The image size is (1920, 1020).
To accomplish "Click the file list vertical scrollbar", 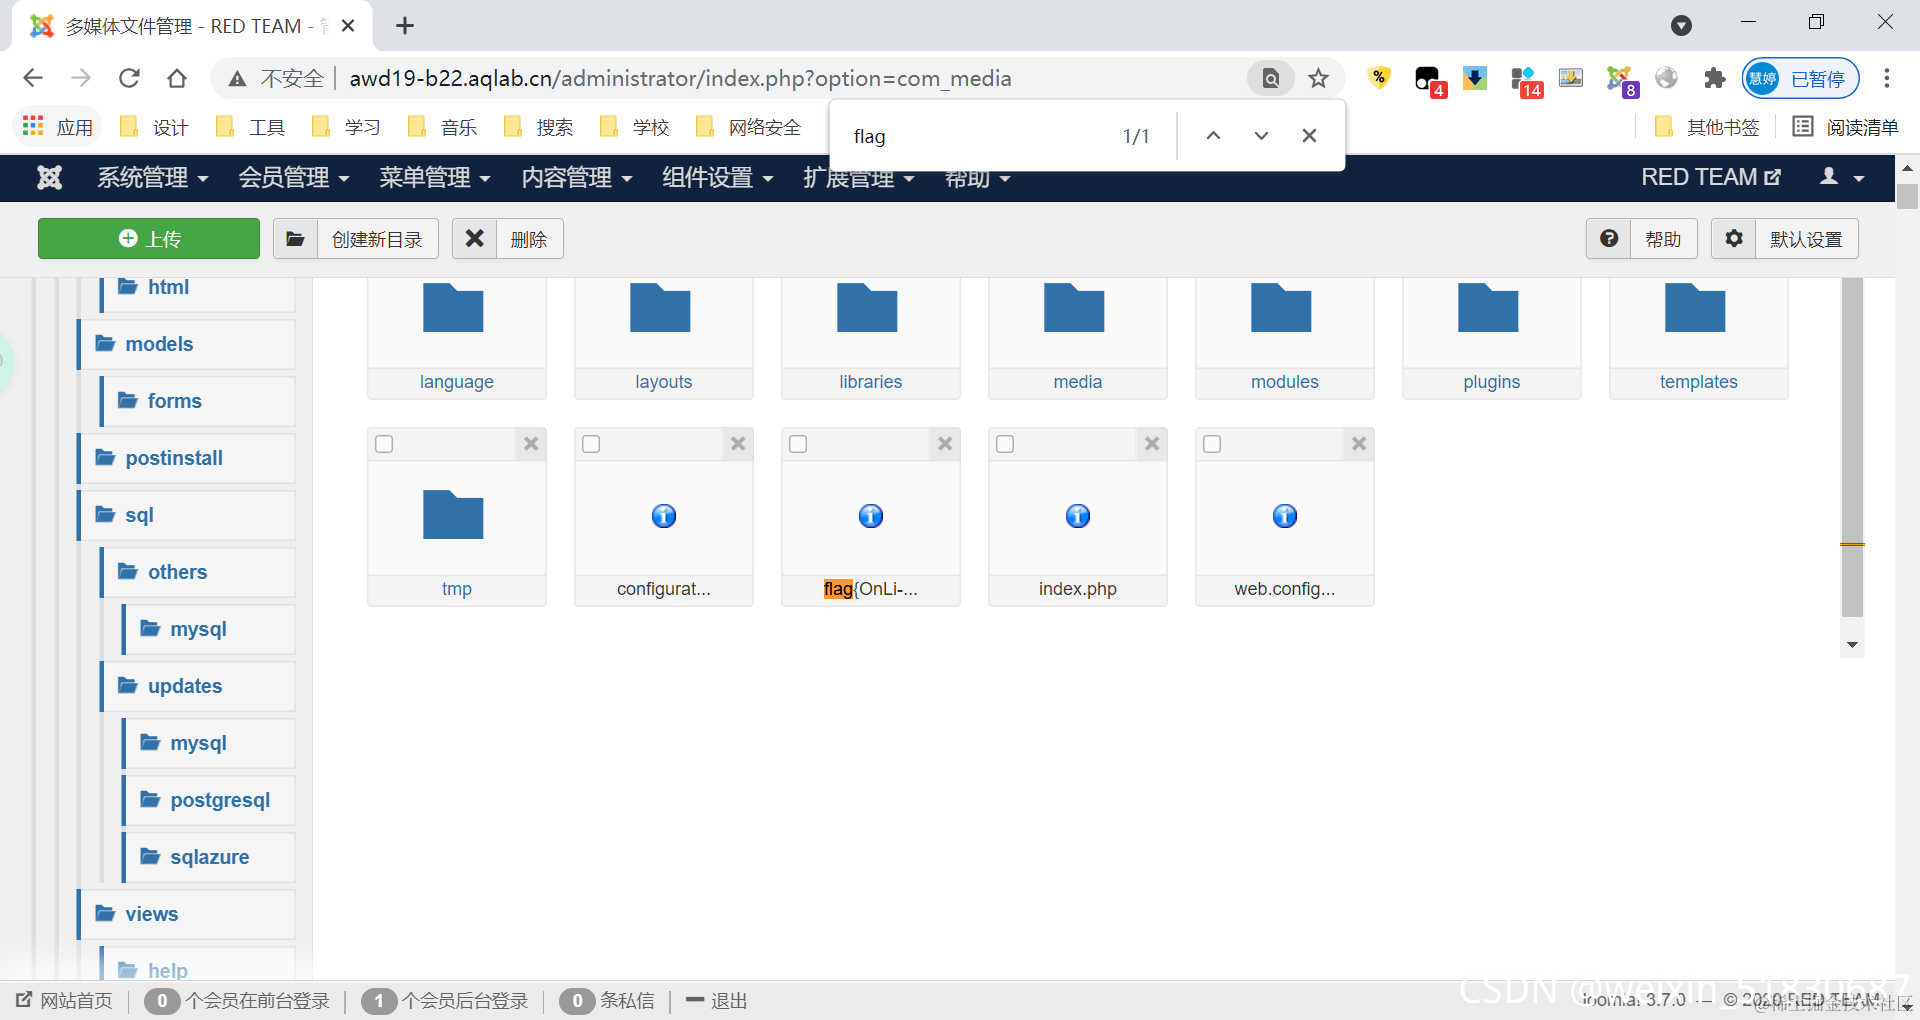I will click(1852, 448).
